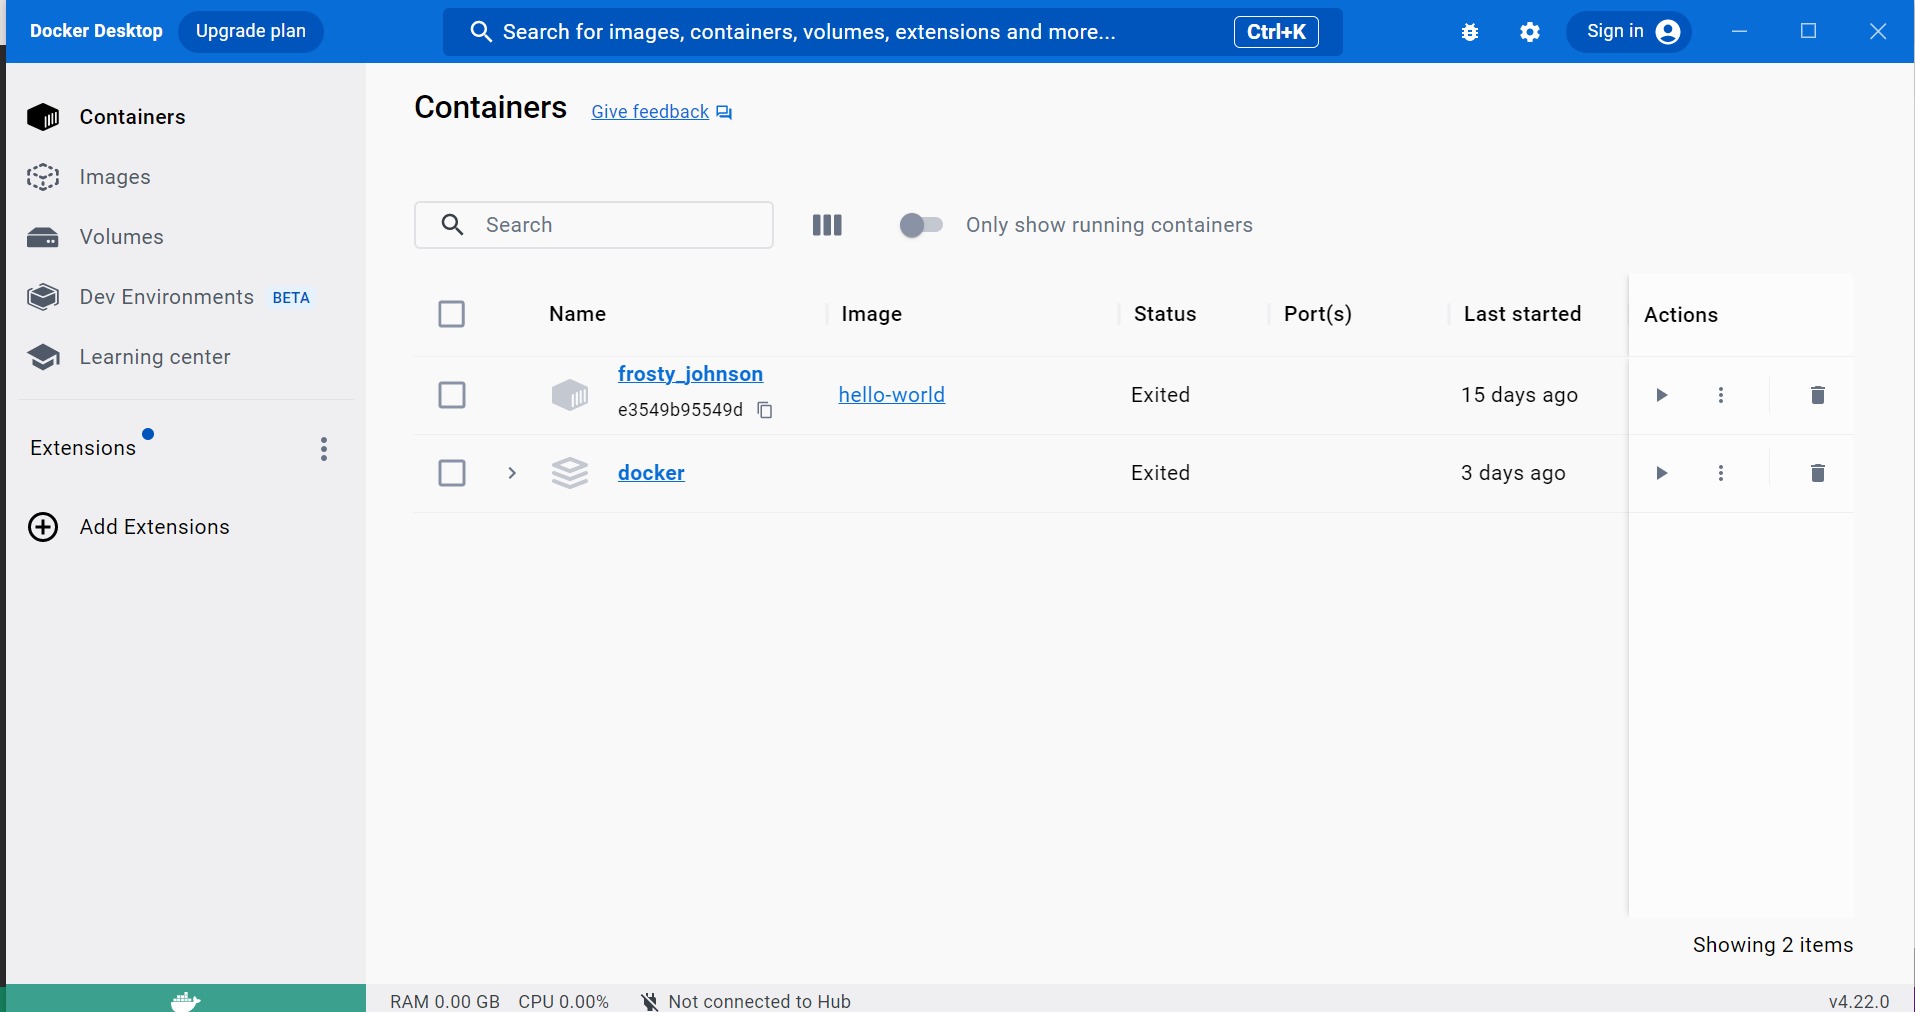Click the 15 days ago cell
1915x1012 pixels.
click(x=1519, y=395)
